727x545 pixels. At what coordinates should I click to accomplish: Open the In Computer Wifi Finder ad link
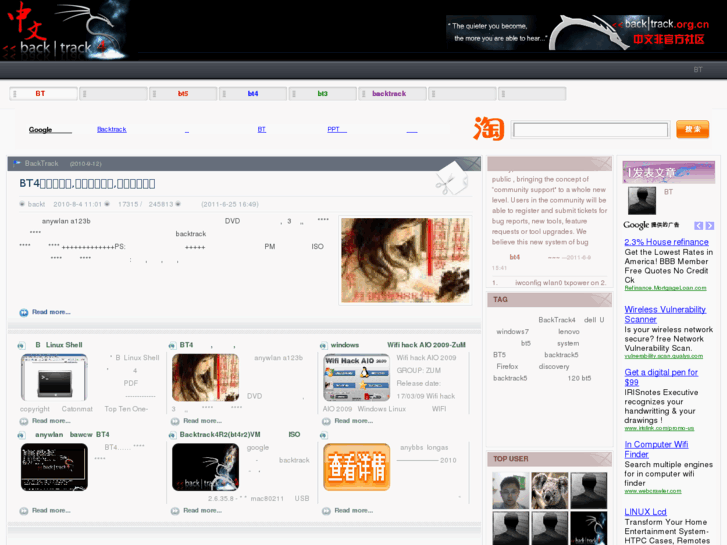[656, 449]
